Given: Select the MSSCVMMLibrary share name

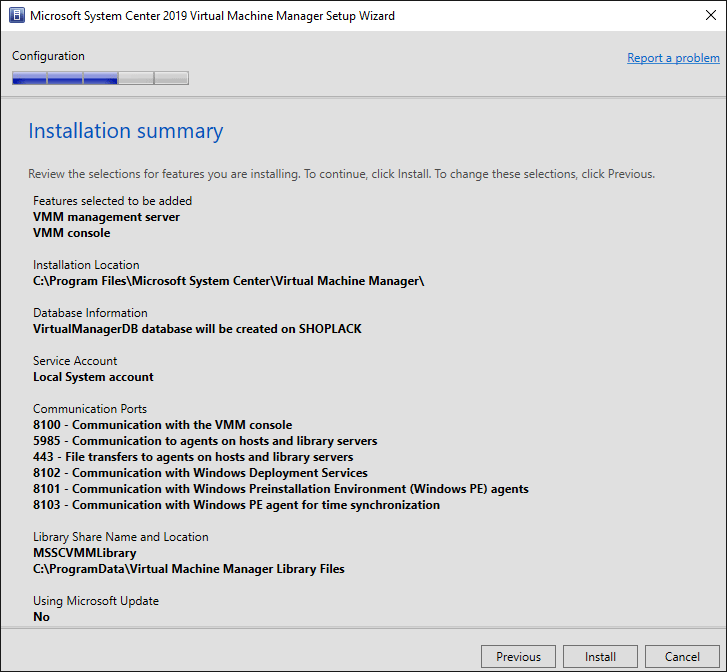Looking at the screenshot, I should click(x=85, y=553).
